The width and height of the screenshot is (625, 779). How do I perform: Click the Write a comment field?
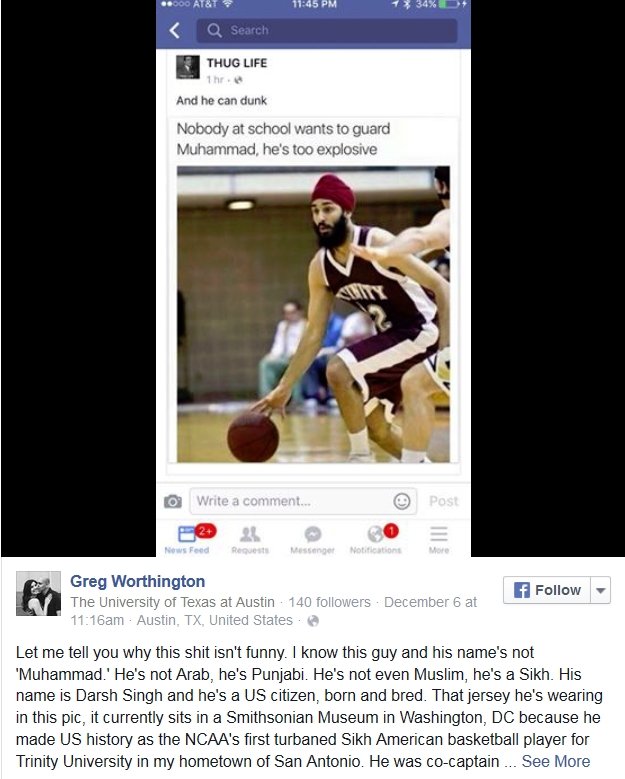pyautogui.click(x=303, y=501)
